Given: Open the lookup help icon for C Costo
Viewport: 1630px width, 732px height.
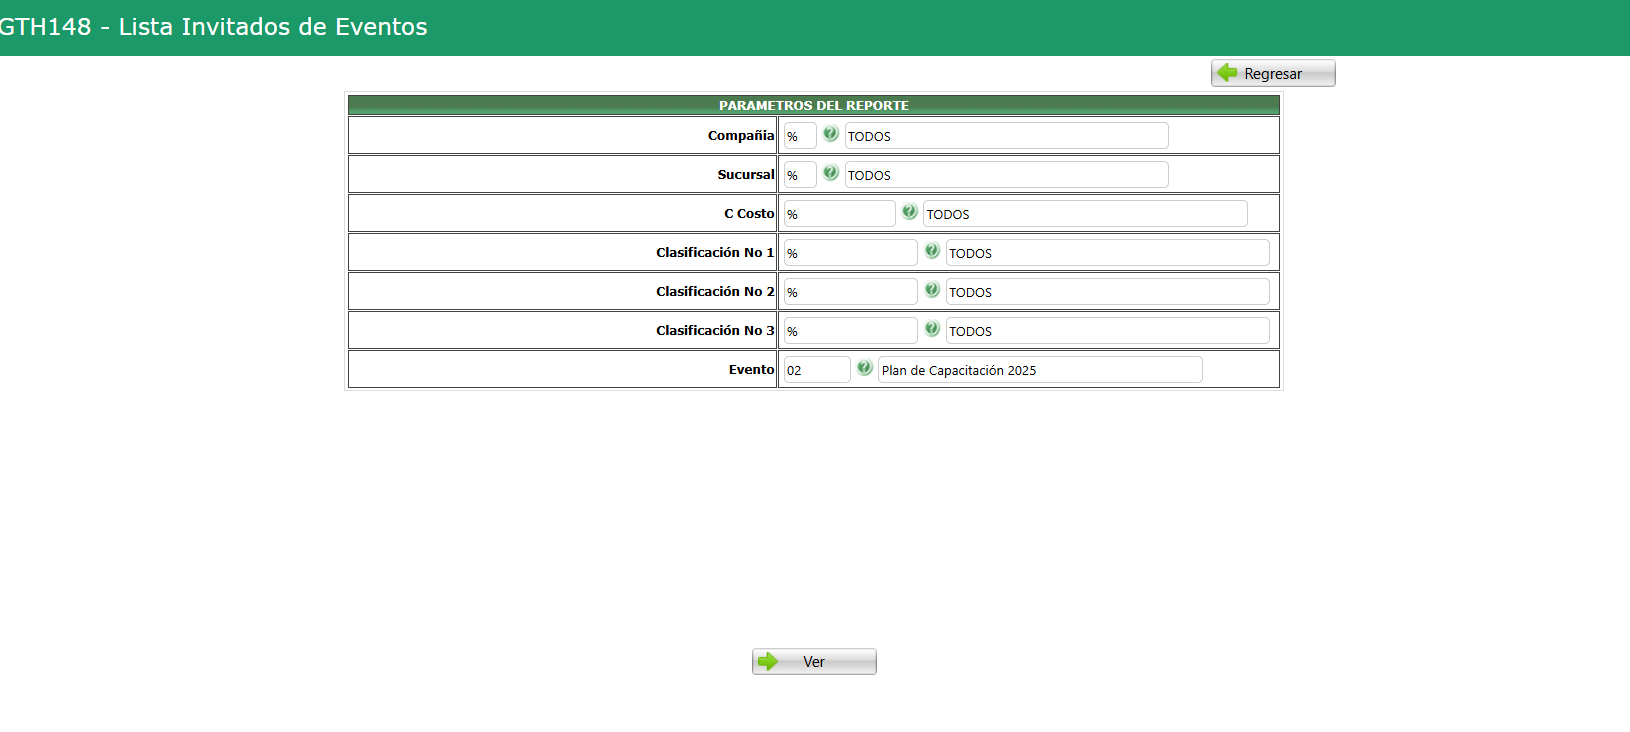Looking at the screenshot, I should (910, 212).
